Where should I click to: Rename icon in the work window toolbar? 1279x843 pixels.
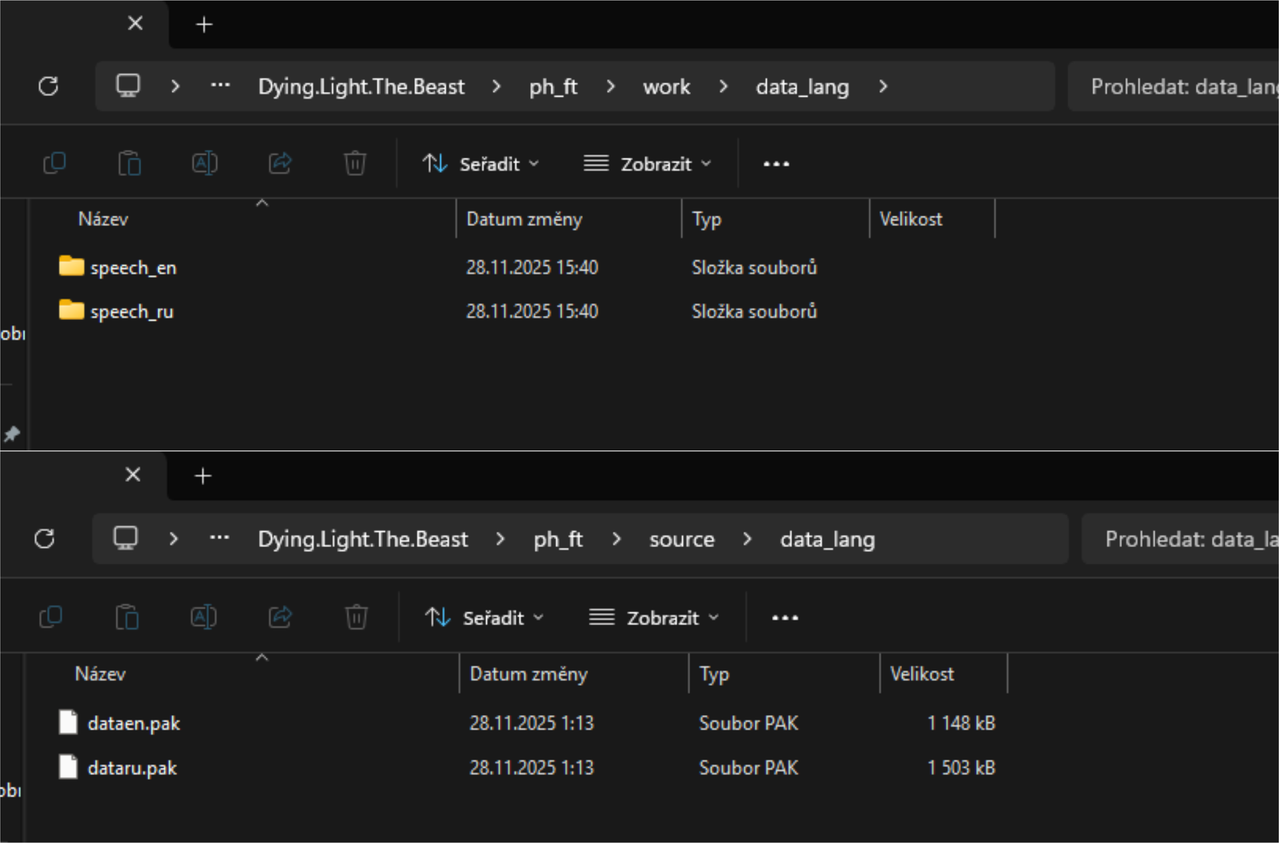(205, 163)
